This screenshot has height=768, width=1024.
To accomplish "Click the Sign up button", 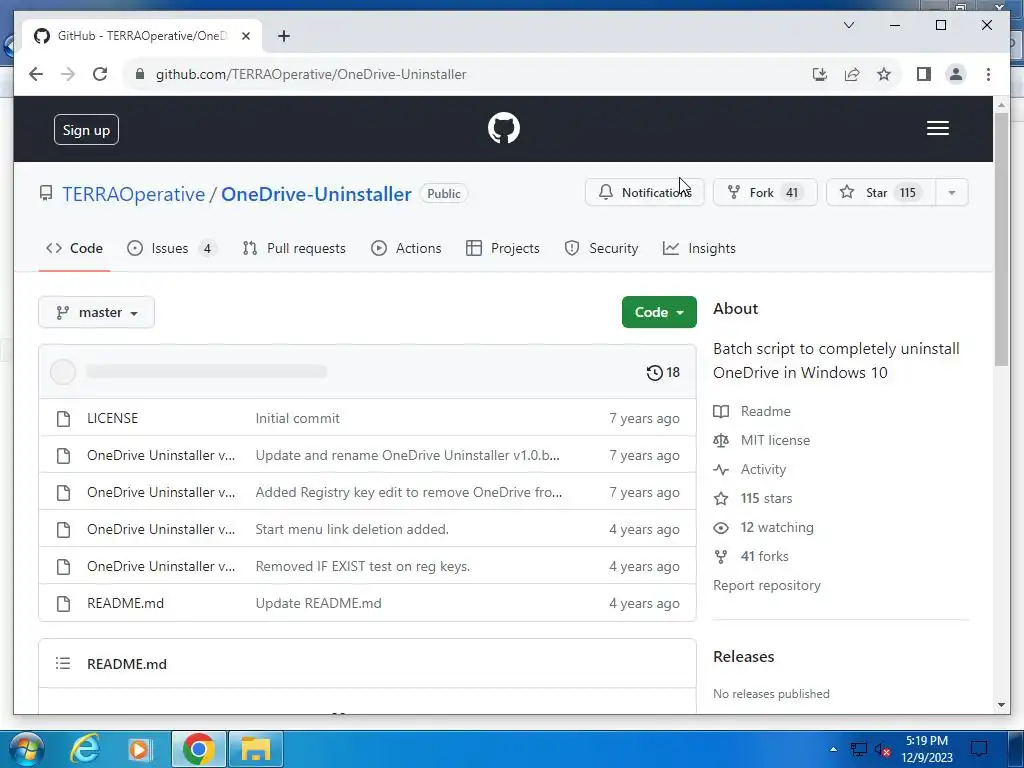I will click(86, 130).
